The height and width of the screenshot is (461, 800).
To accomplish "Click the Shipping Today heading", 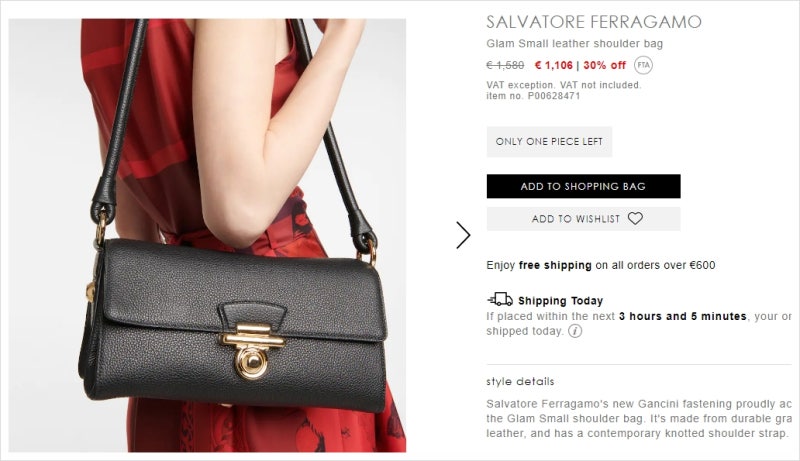I will click(x=560, y=301).
